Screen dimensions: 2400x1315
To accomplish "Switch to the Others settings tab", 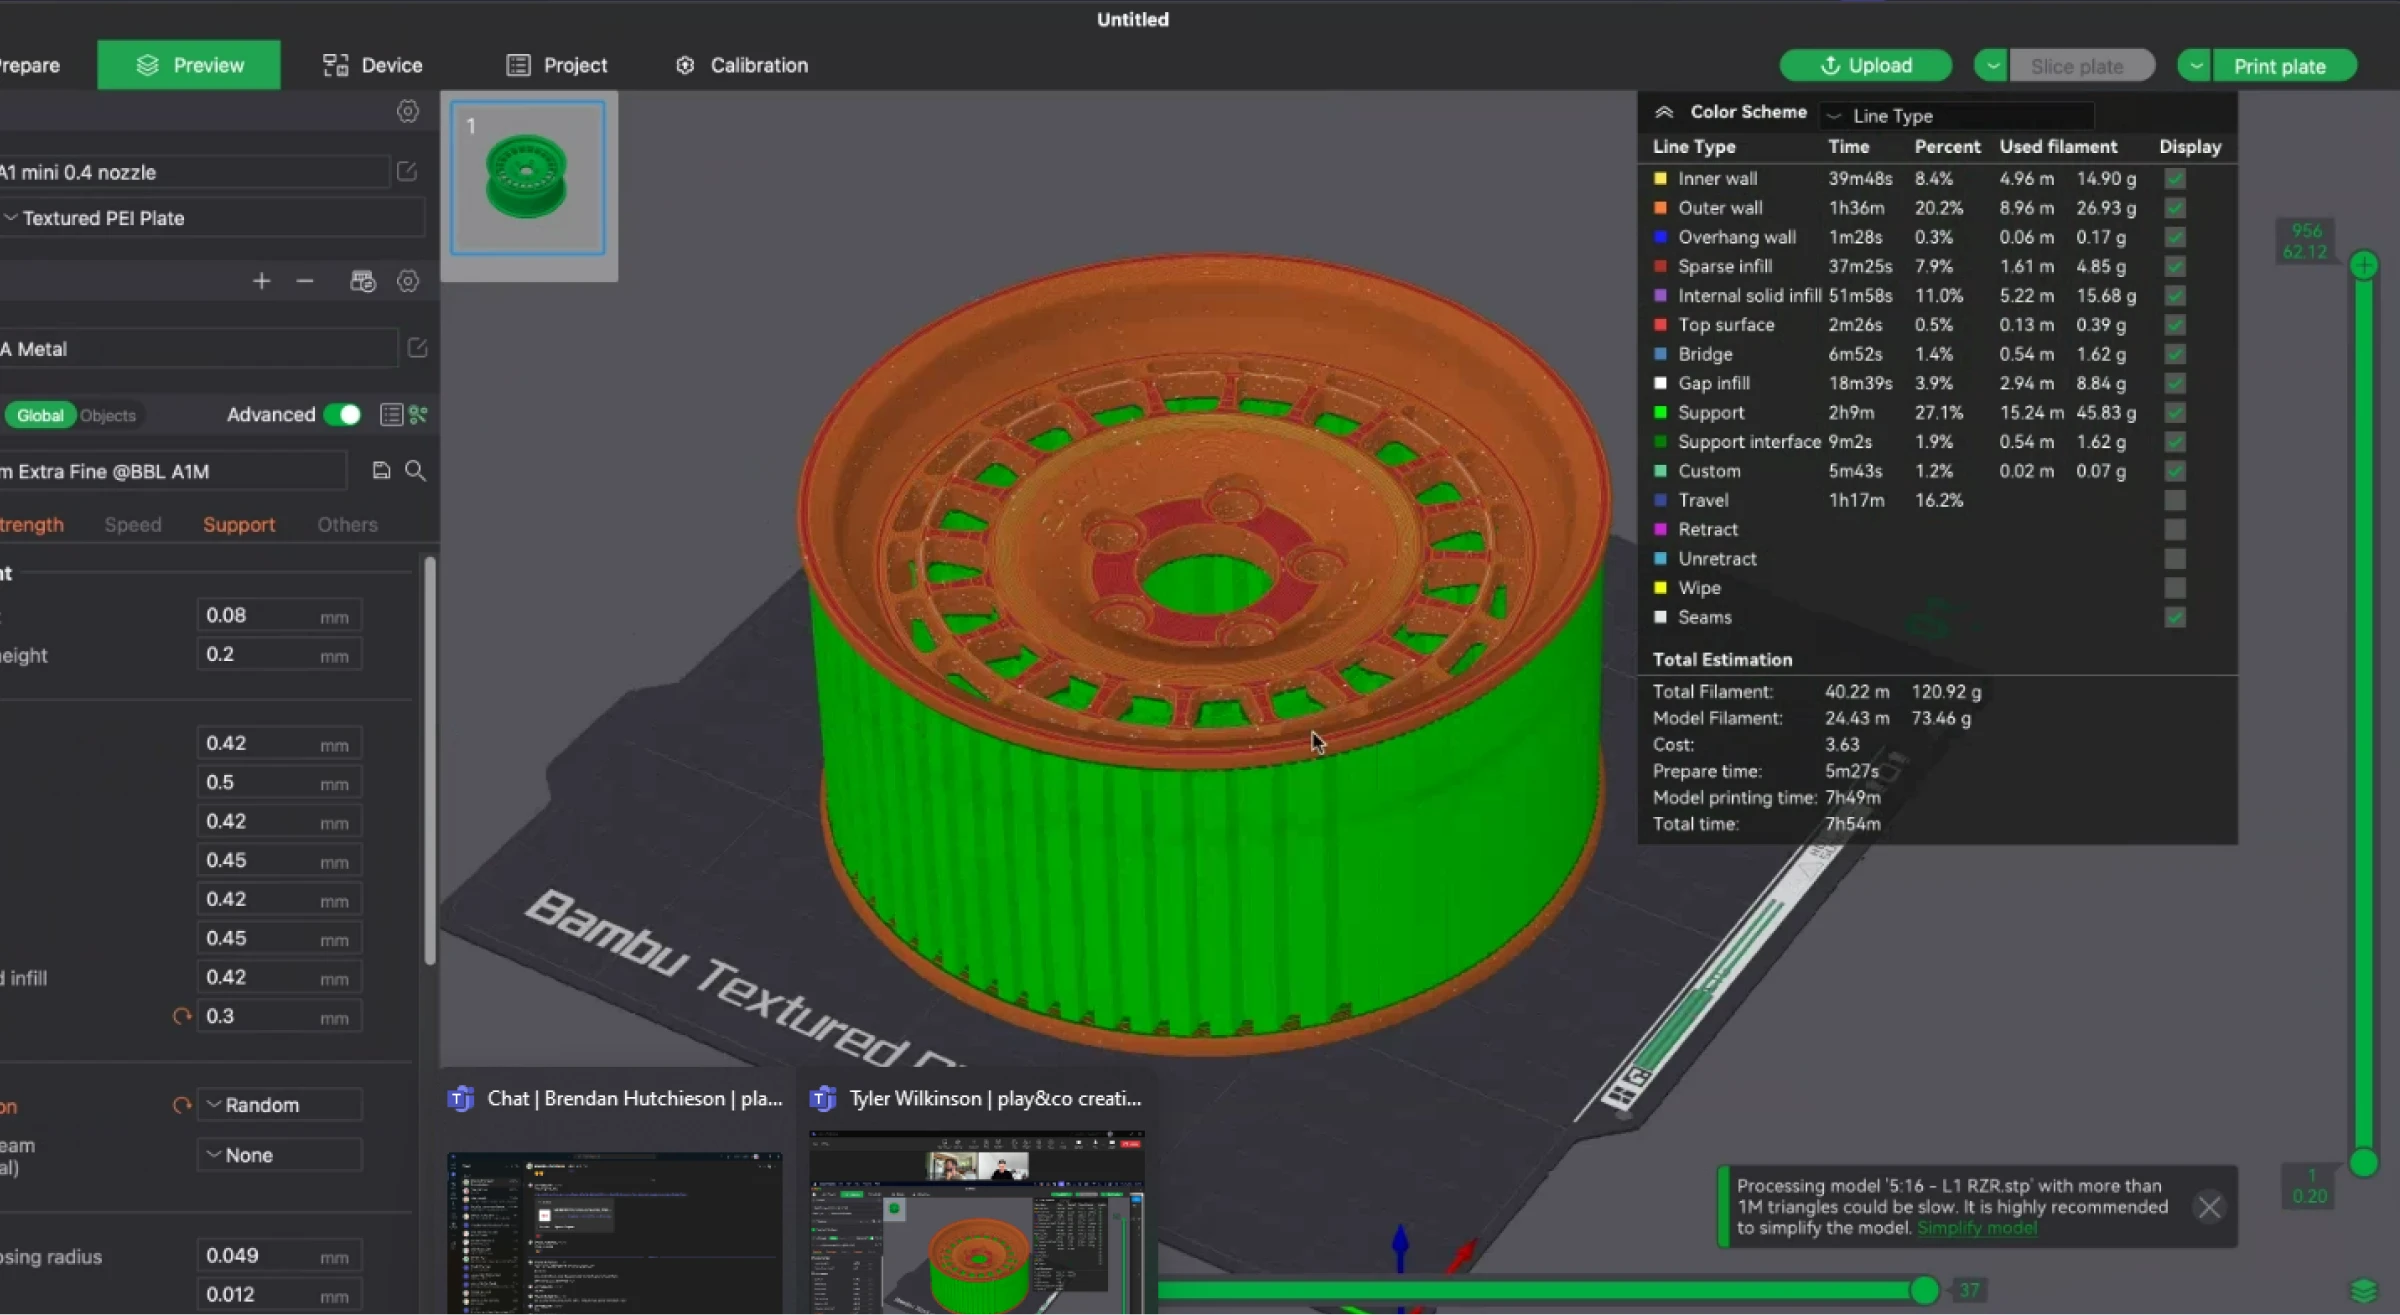I will tap(346, 524).
